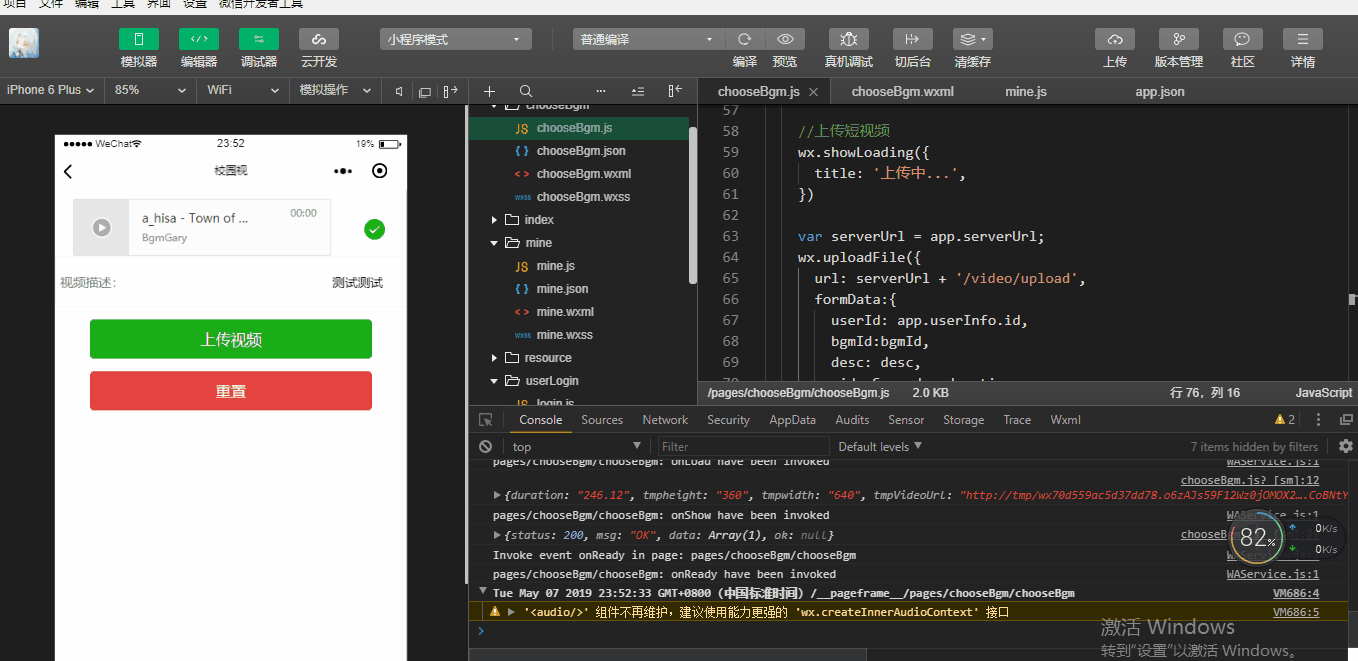Click the preview eye icon (预览)
The width and height of the screenshot is (1358, 661).
[786, 39]
